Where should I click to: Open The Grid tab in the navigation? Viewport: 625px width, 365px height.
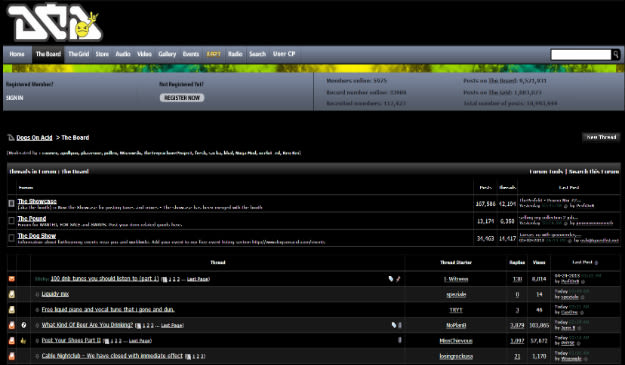pyautogui.click(x=79, y=54)
